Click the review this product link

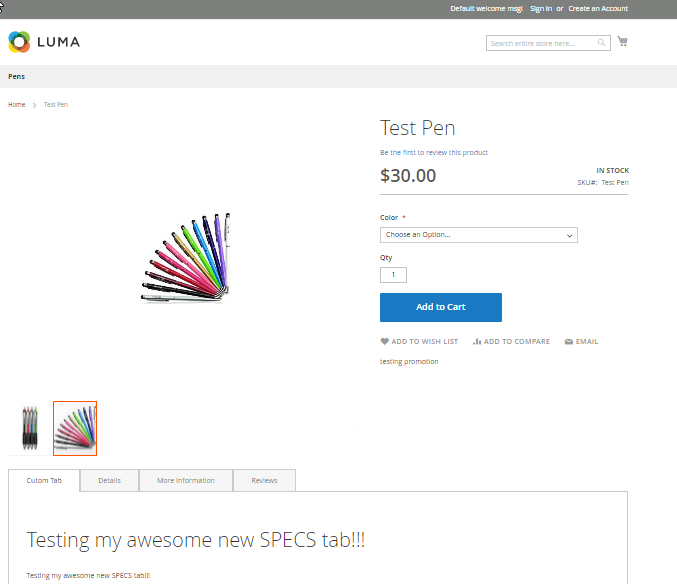[433, 153]
